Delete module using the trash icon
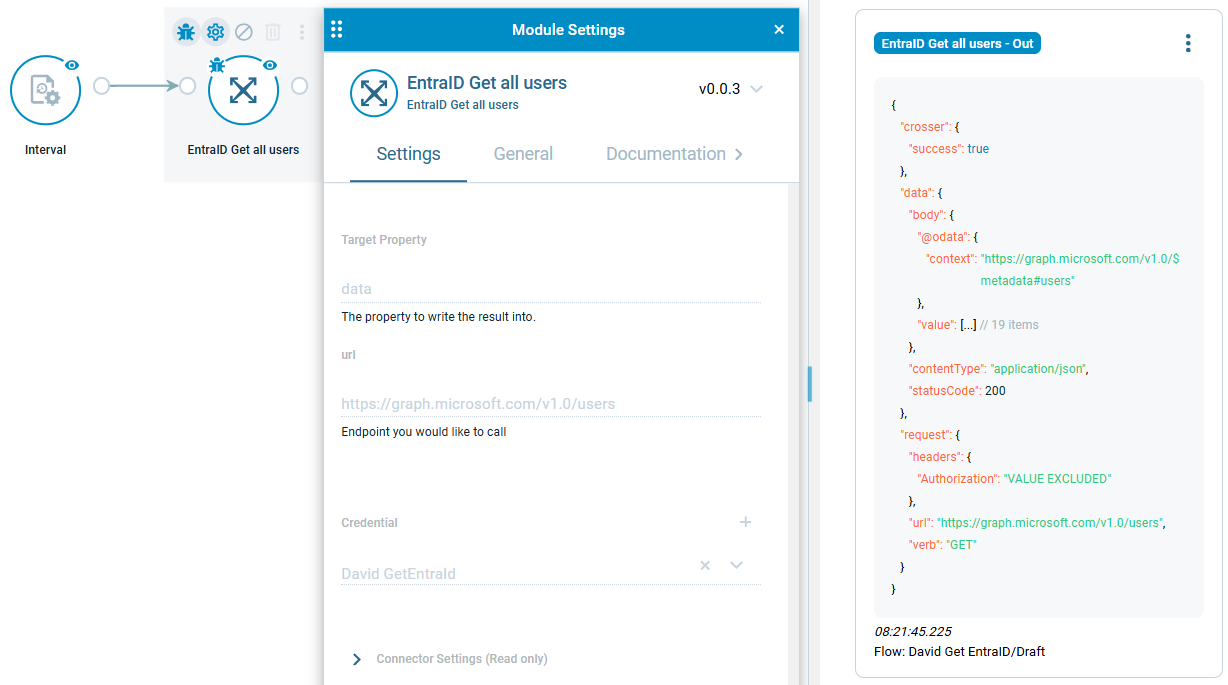The height and width of the screenshot is (685, 1228). tap(273, 32)
